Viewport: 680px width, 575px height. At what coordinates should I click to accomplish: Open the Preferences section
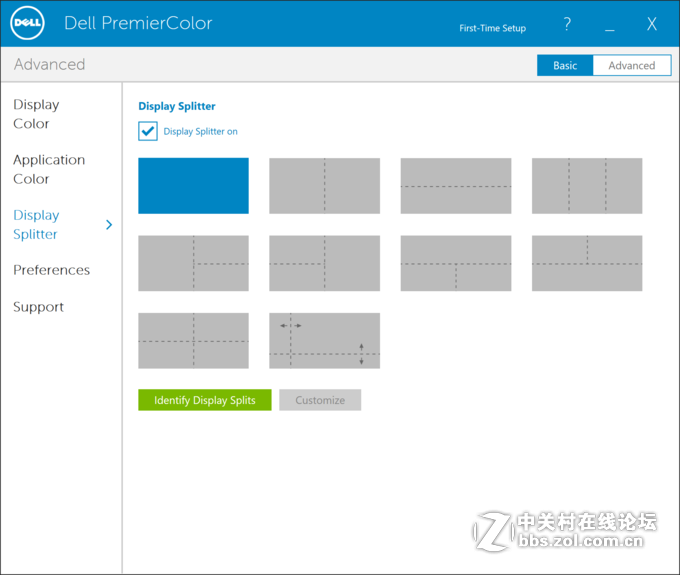point(52,270)
